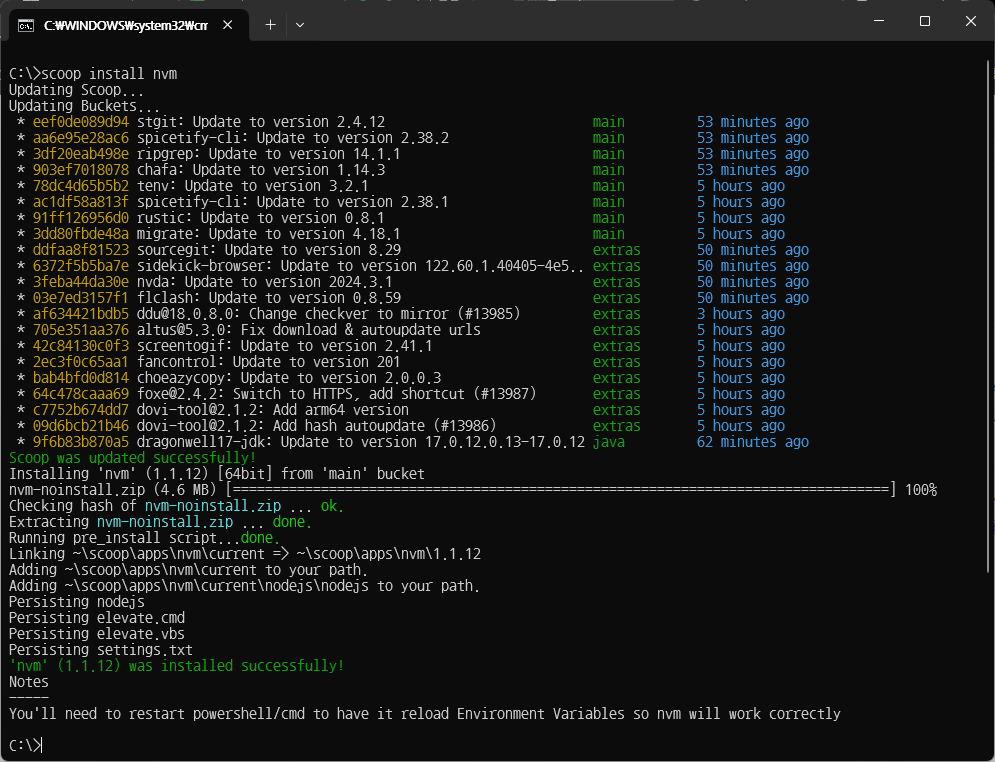Click the line 'ripgrep: Update to version 14.1.1'
This screenshot has height=762, width=995.
tap(268, 154)
